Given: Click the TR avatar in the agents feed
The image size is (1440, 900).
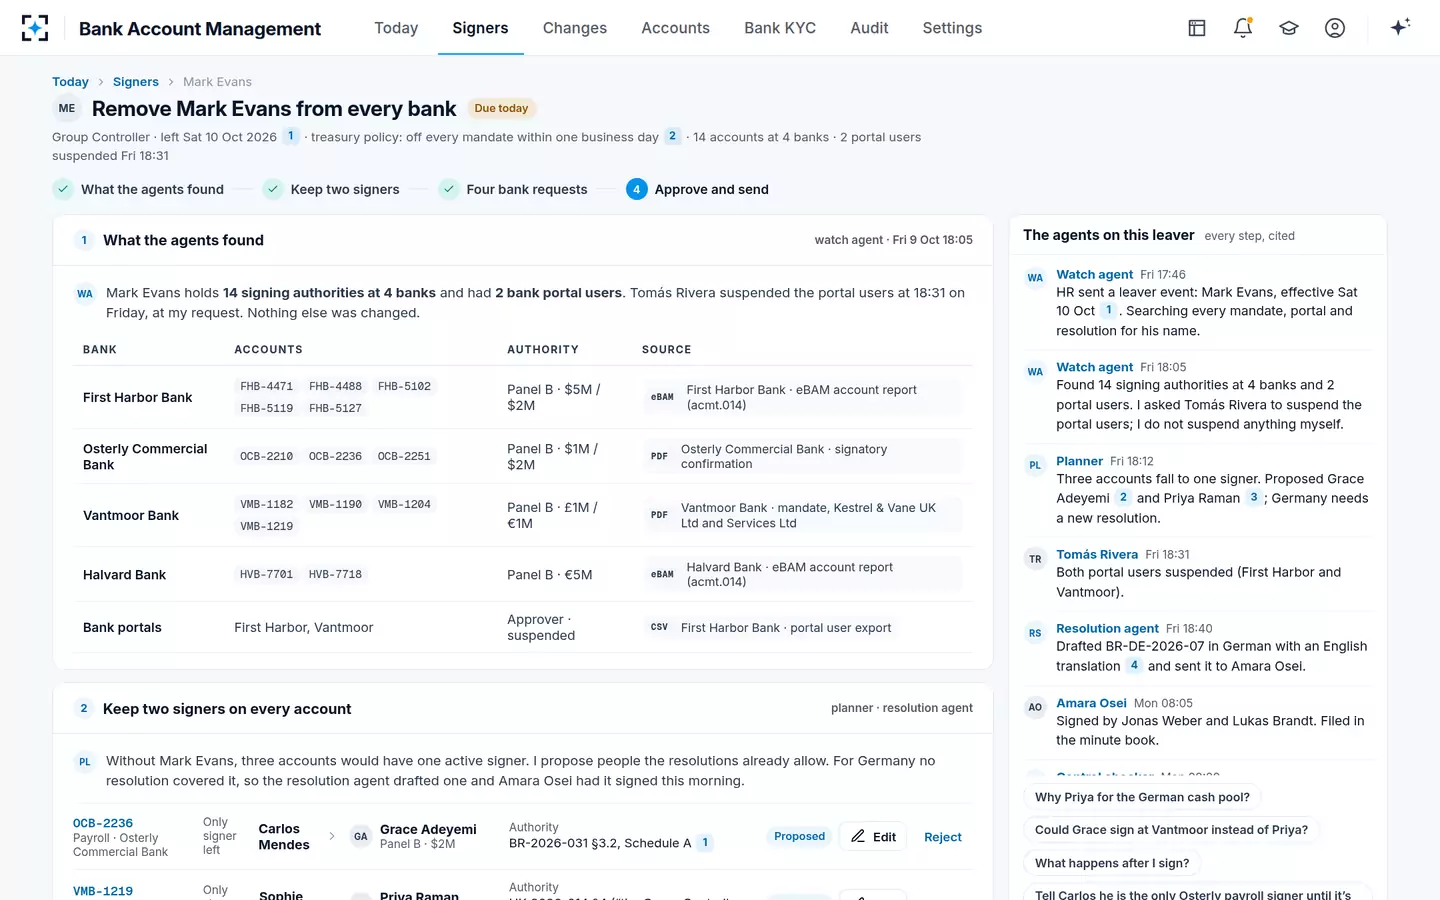Looking at the screenshot, I should pyautogui.click(x=1035, y=559).
